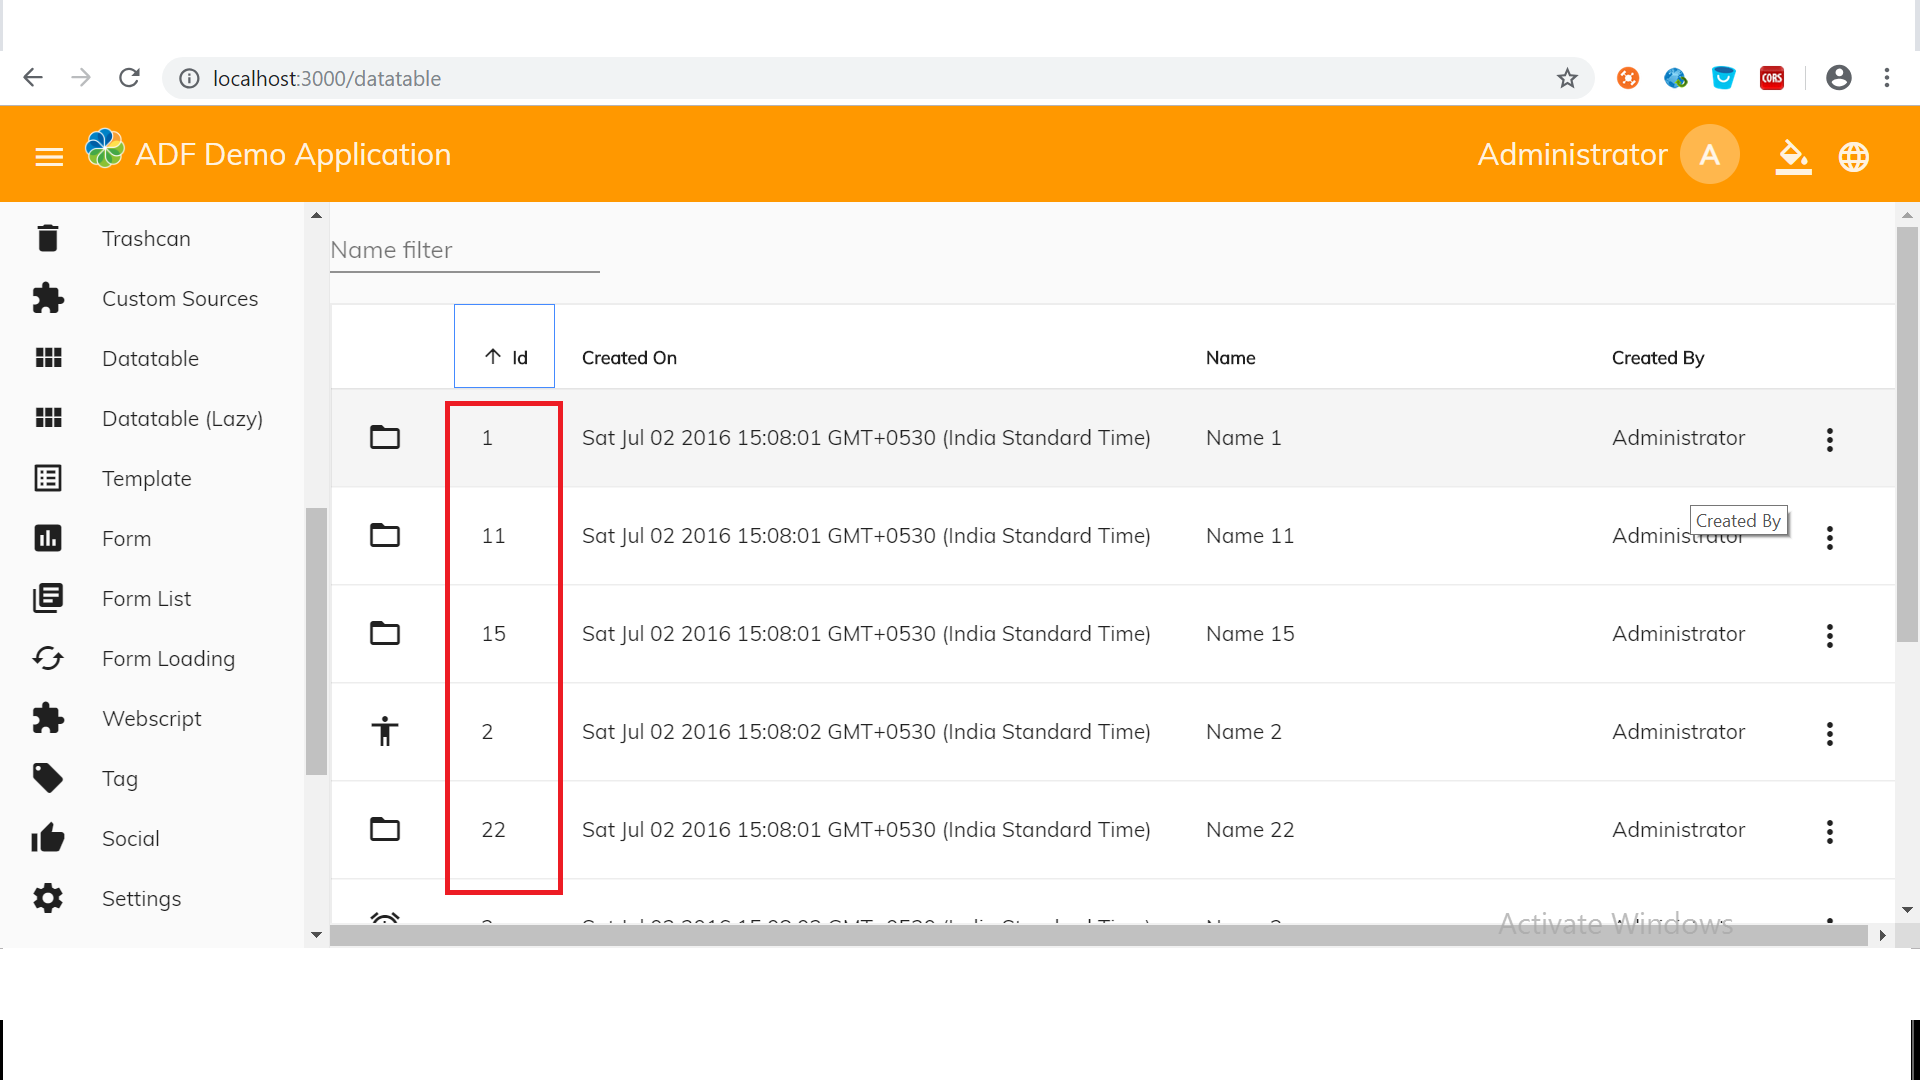The image size is (1920, 1080).
Task: Open Custom Sources from sidebar
Action: pyautogui.click(x=181, y=298)
